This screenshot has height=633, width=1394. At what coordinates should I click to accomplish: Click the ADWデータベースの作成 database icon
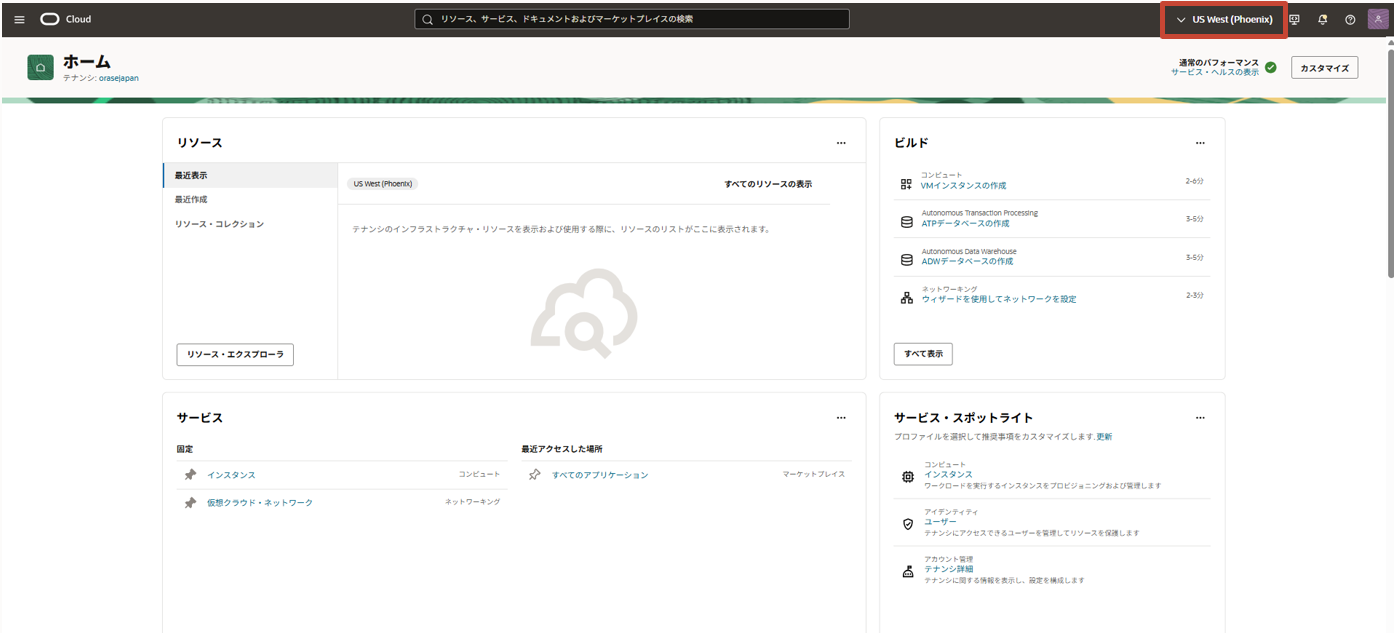point(906,260)
